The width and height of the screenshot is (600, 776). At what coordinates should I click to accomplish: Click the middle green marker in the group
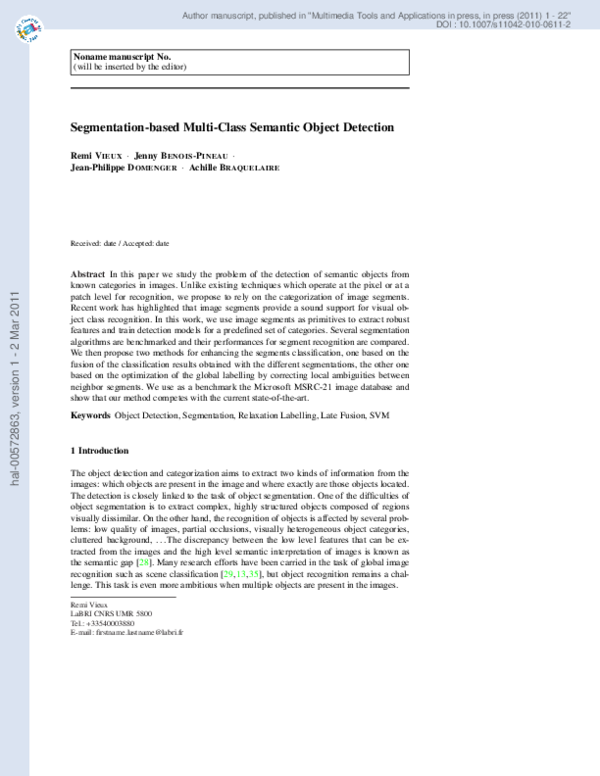pyautogui.click(x=241, y=574)
